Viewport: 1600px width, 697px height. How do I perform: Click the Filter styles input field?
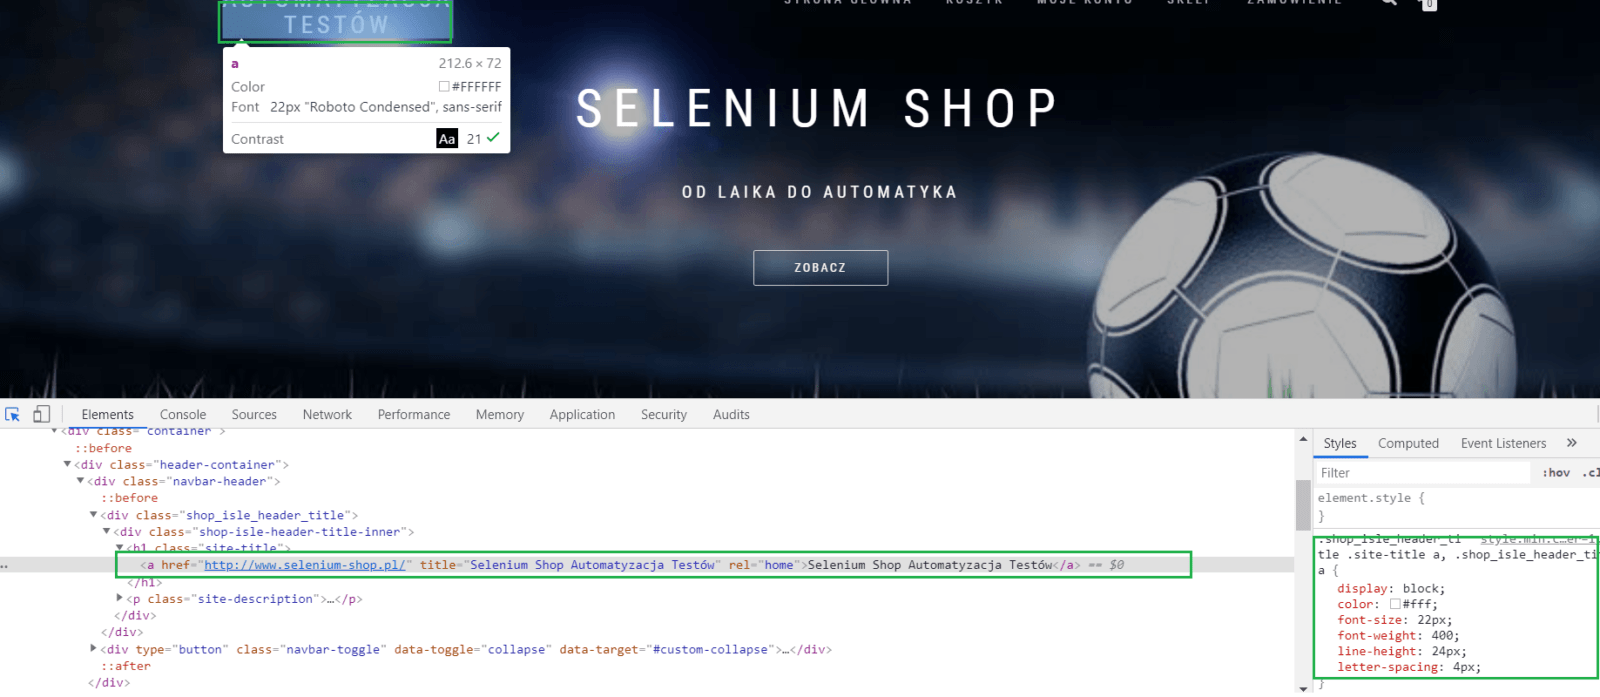pos(1420,473)
